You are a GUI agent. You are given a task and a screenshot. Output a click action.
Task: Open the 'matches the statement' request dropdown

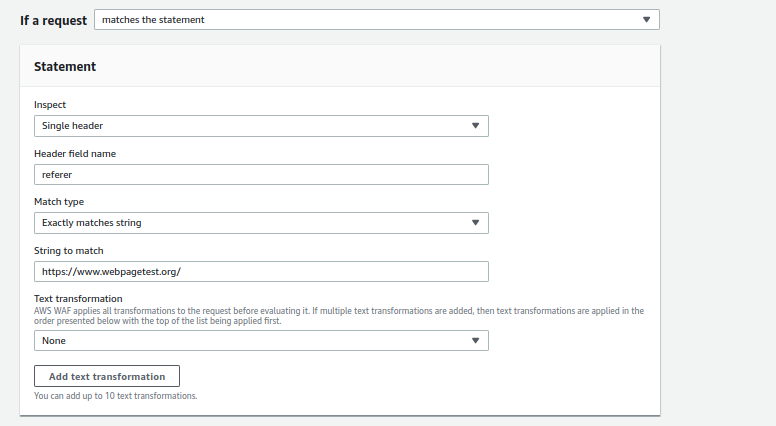[377, 20]
